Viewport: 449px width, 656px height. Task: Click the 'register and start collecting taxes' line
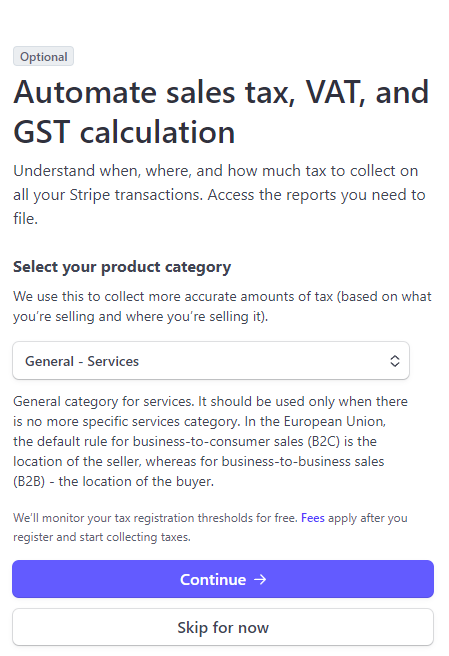point(102,537)
